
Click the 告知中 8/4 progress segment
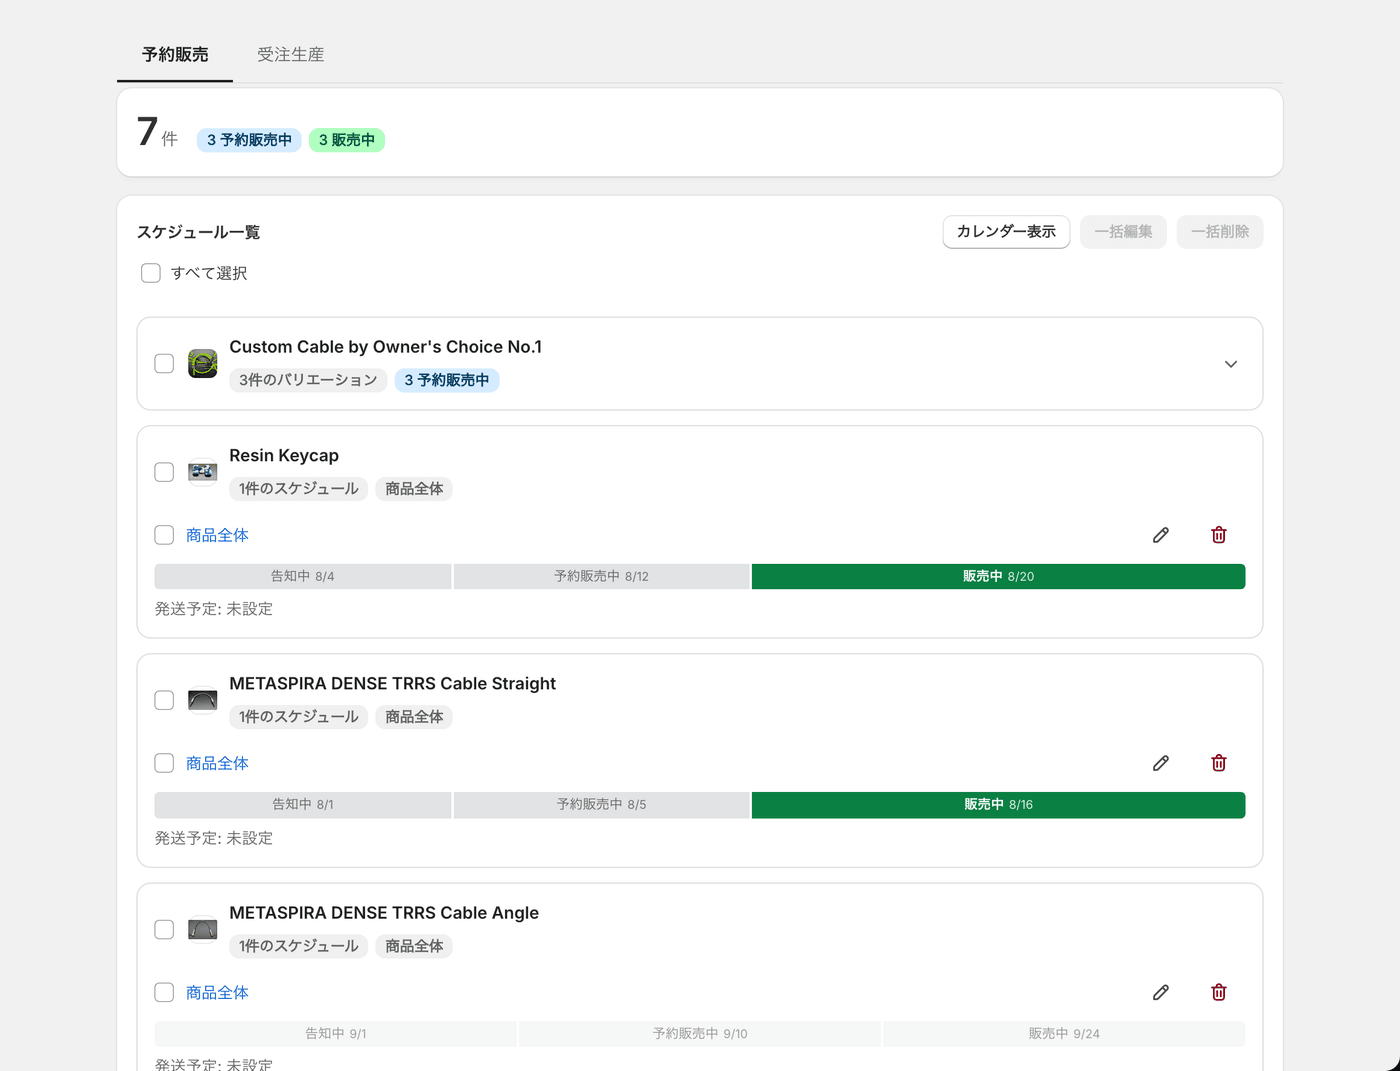tap(303, 576)
